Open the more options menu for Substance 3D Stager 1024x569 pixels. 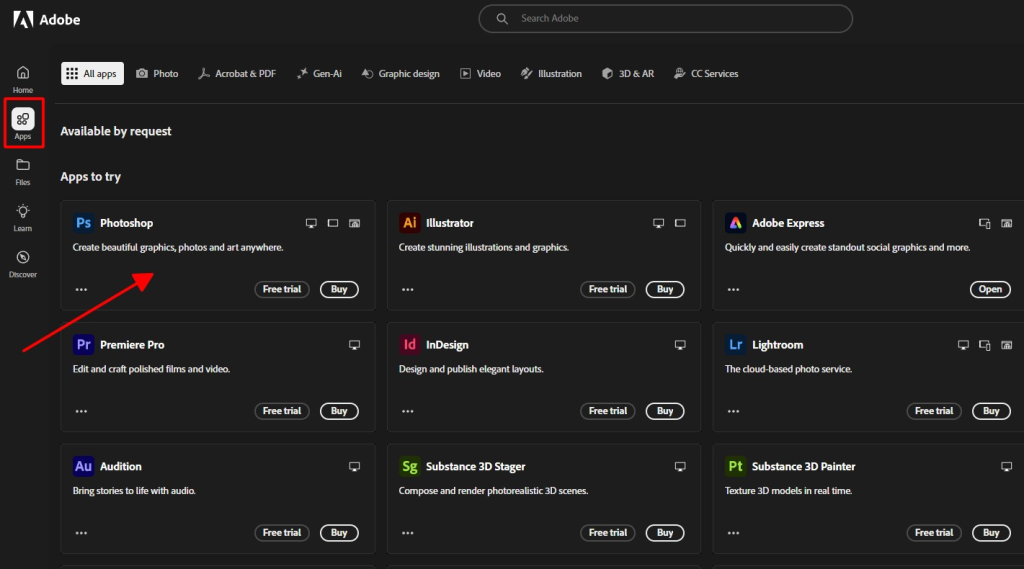408,532
